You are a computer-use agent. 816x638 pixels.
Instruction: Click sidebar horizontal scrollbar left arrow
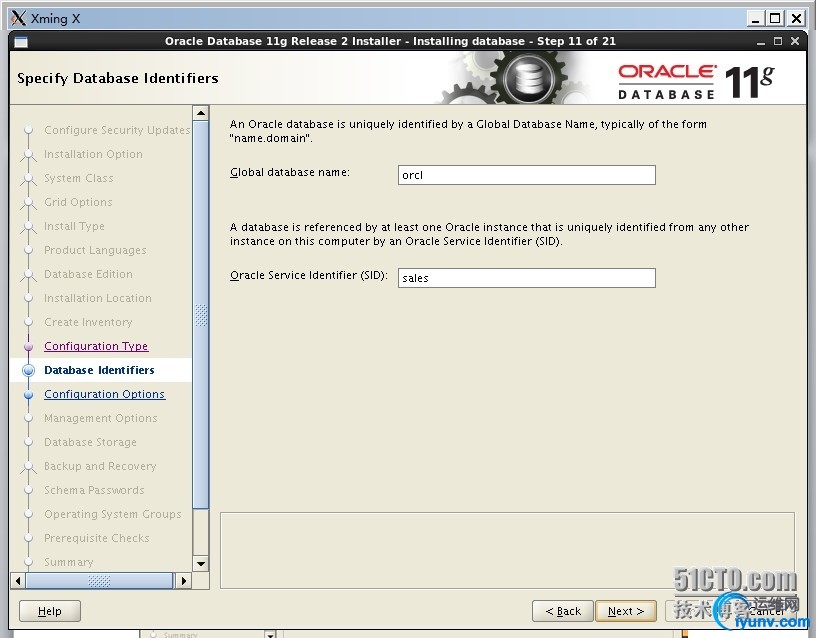[18, 580]
